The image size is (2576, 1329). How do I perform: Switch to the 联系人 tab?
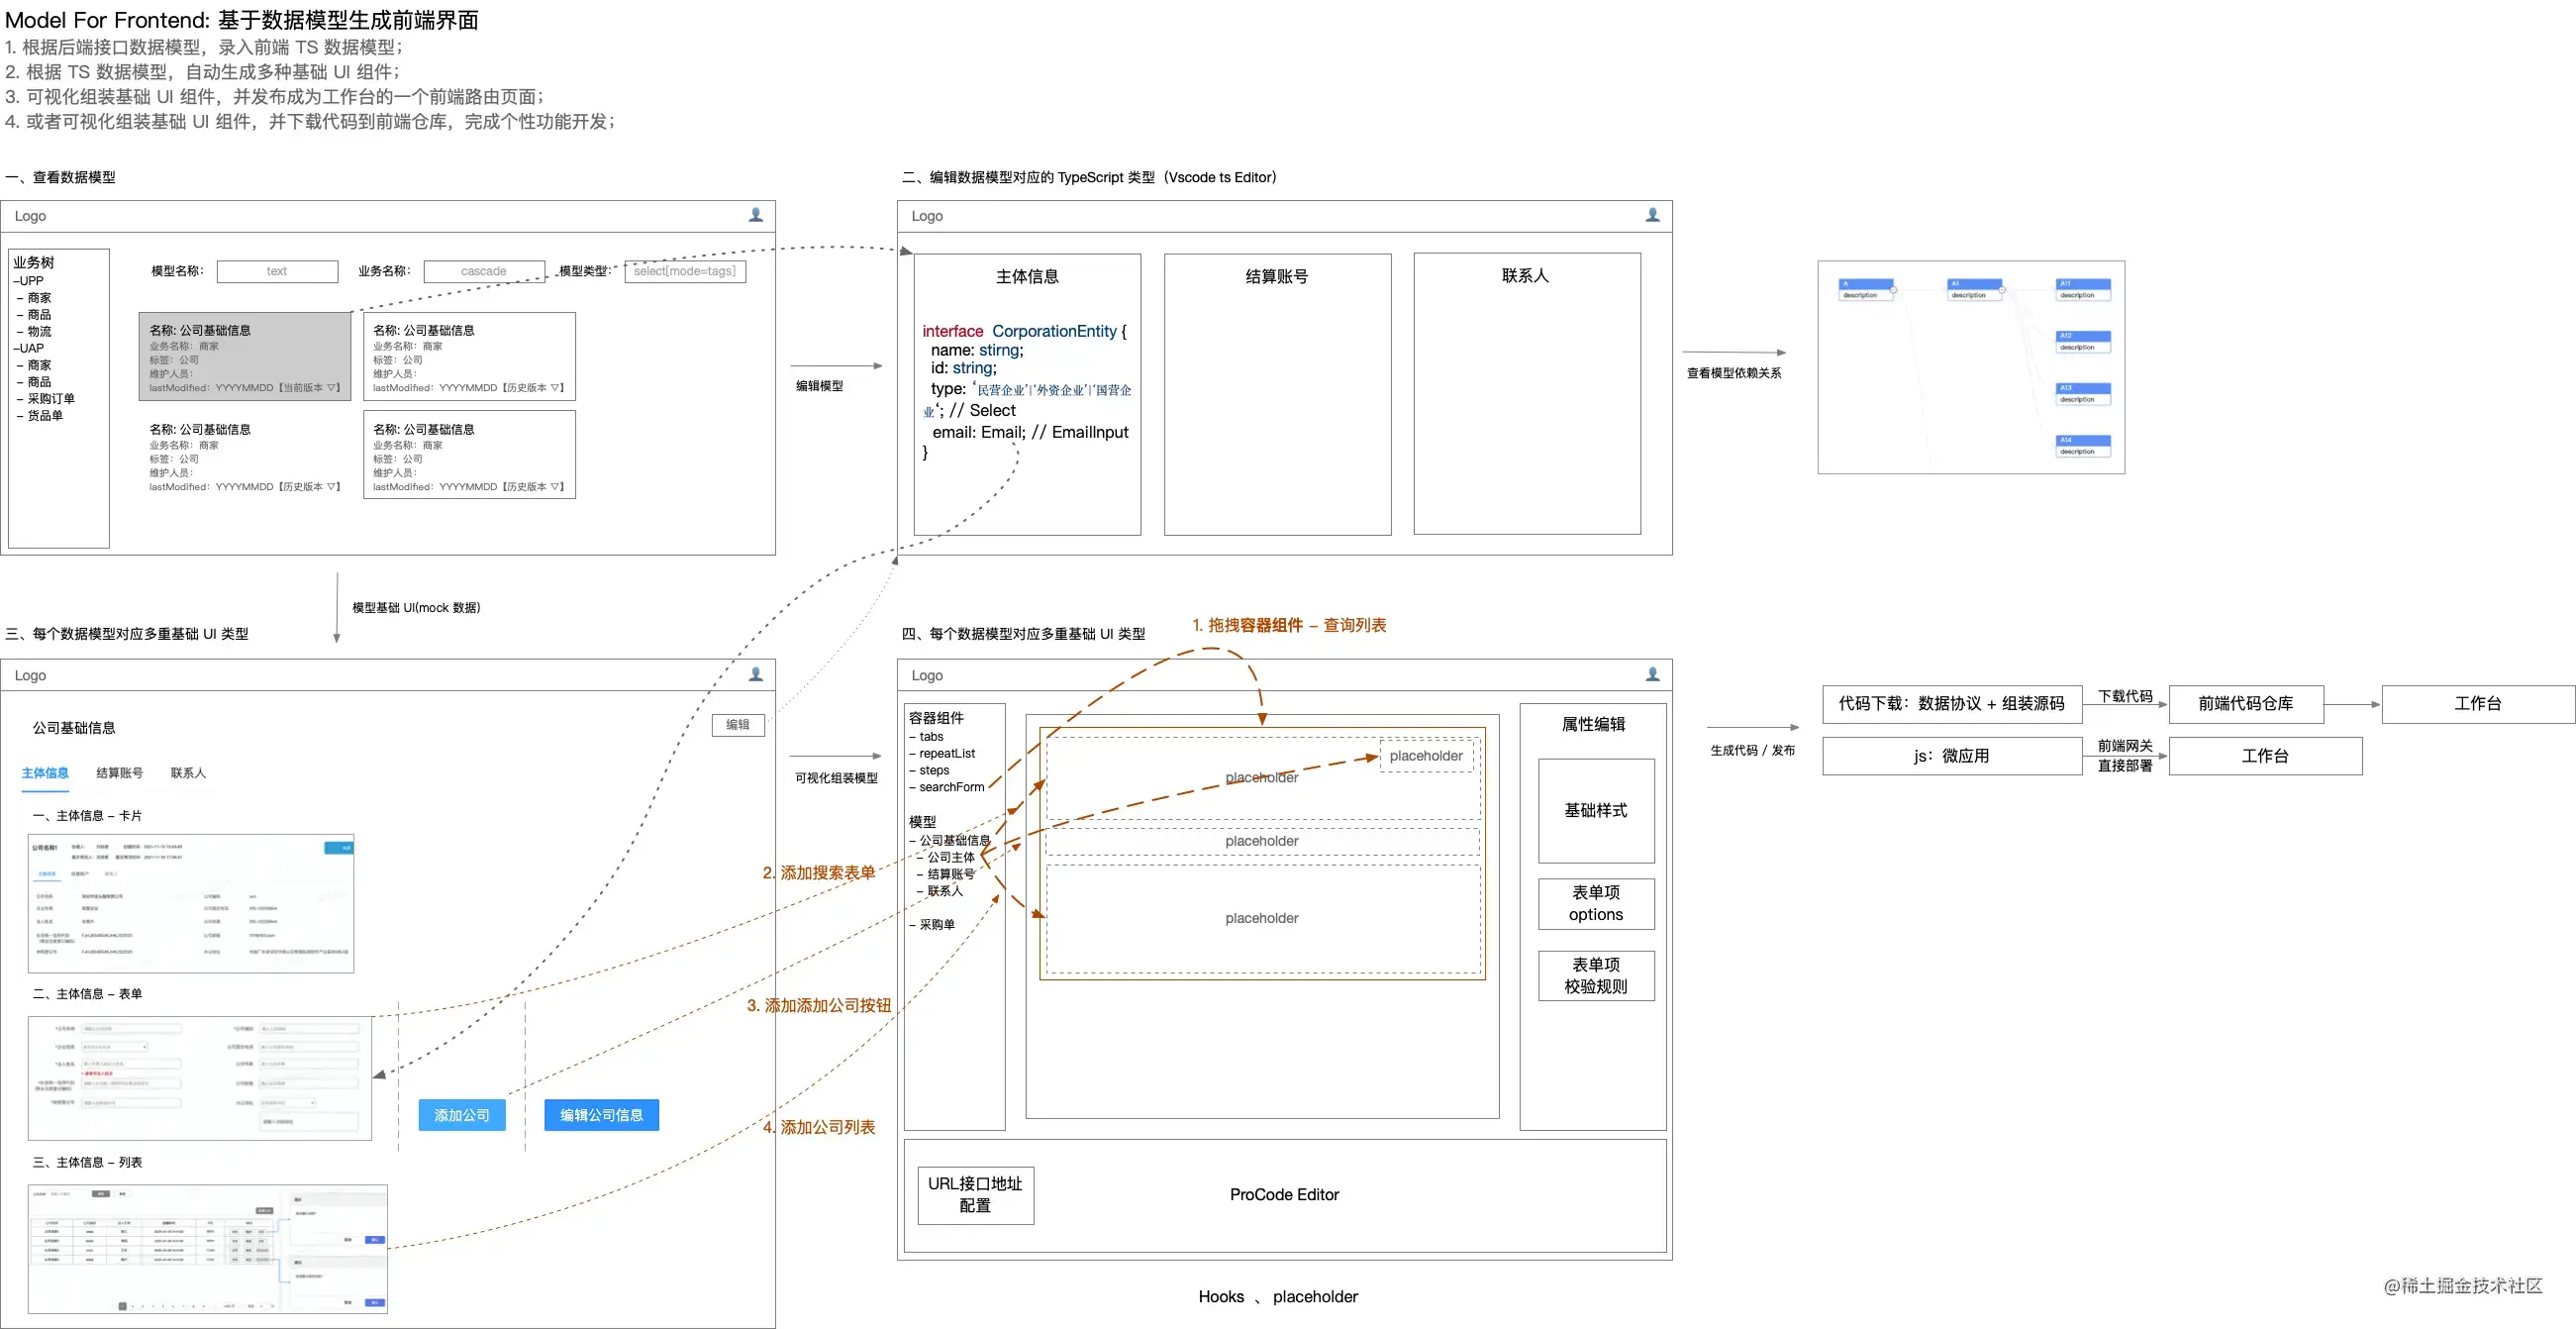[x=188, y=773]
